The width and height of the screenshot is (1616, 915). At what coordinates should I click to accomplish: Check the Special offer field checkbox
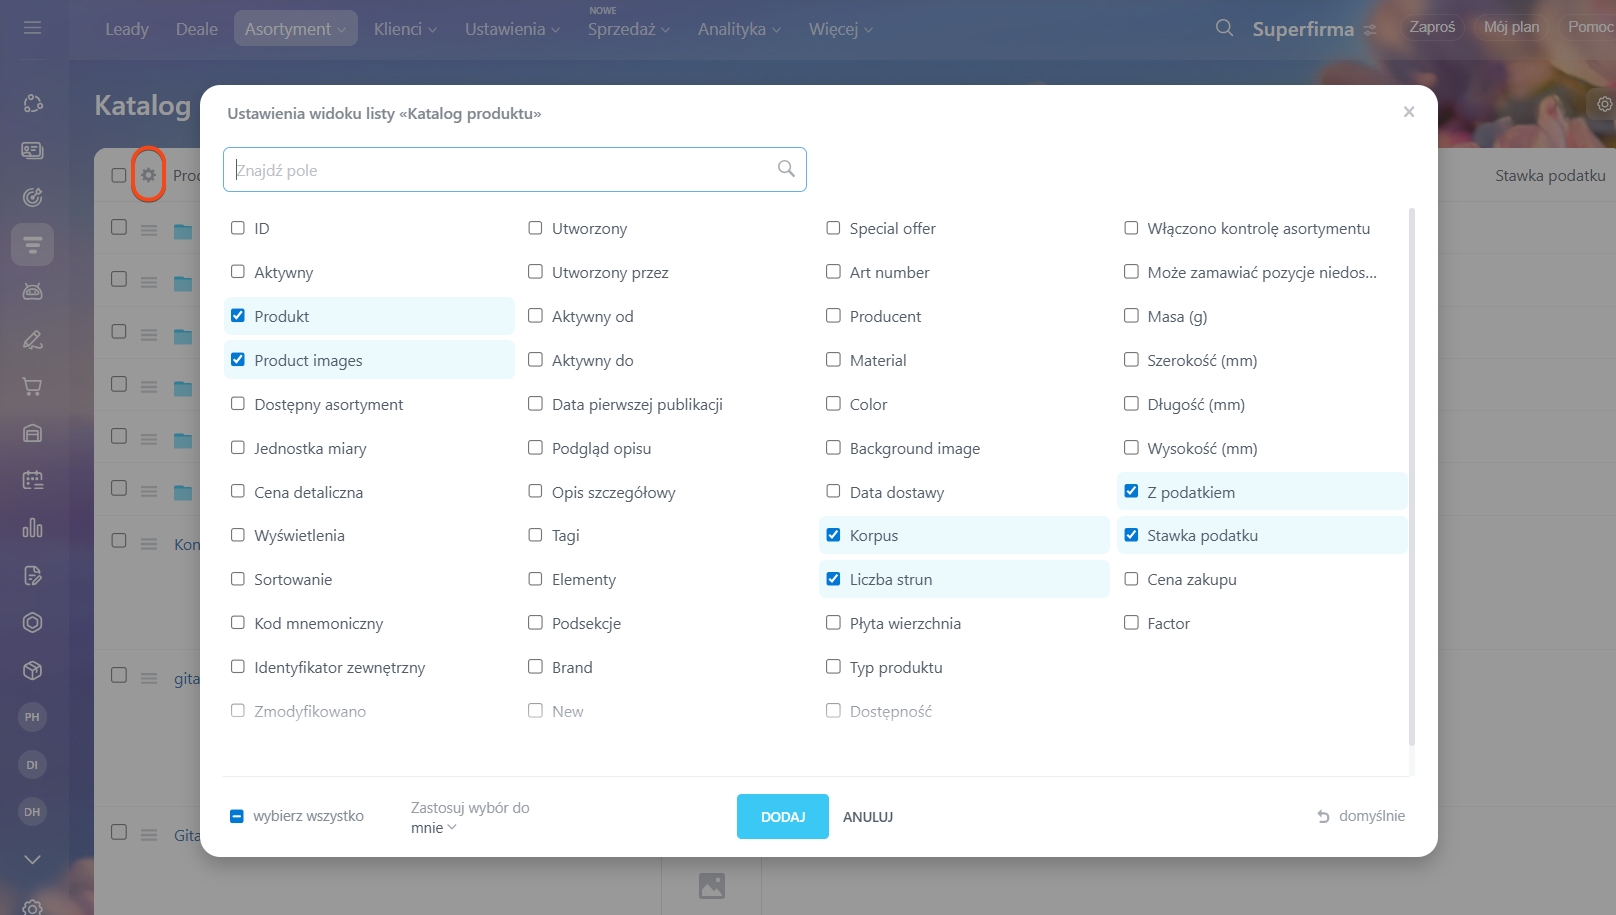[x=833, y=228]
